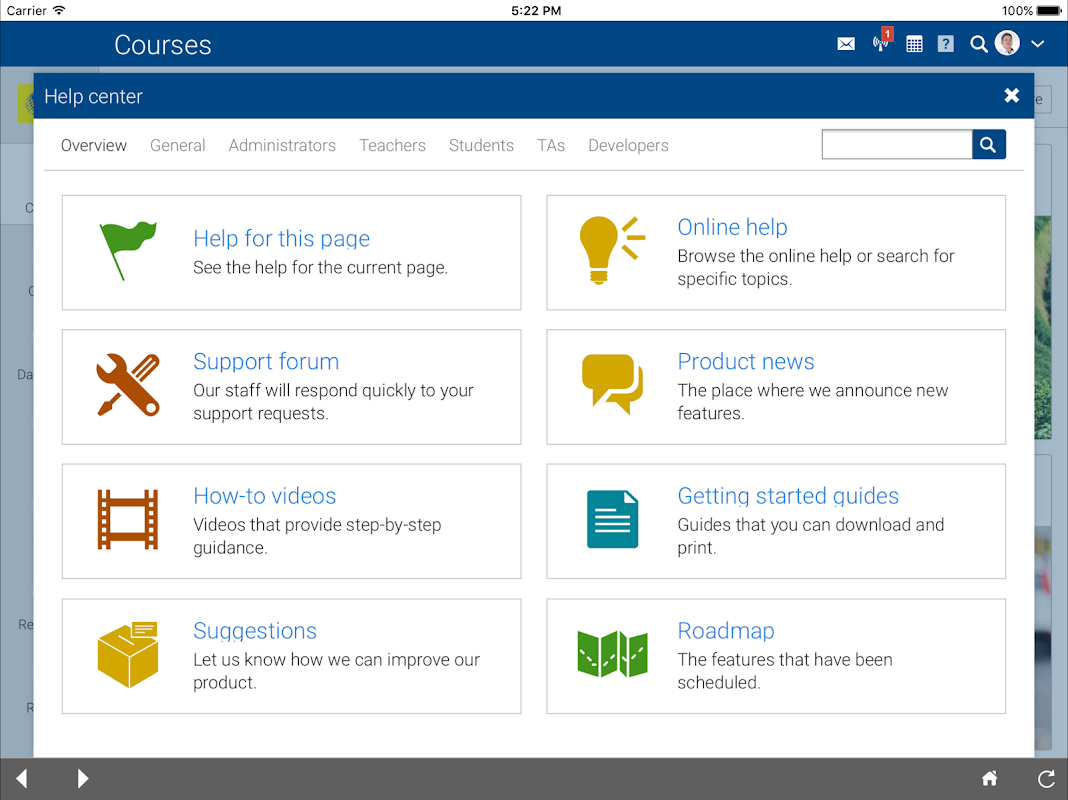Open the Developers tab
This screenshot has height=800, width=1068.
click(x=629, y=146)
